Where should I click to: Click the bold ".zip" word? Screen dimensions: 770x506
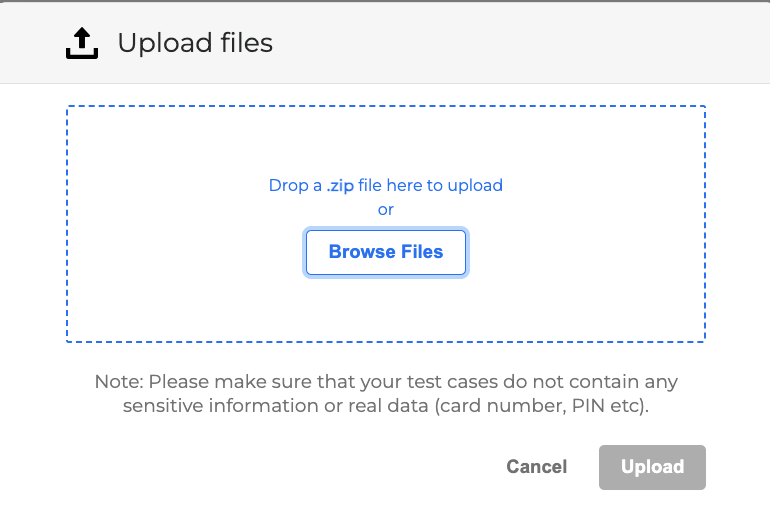pos(341,185)
